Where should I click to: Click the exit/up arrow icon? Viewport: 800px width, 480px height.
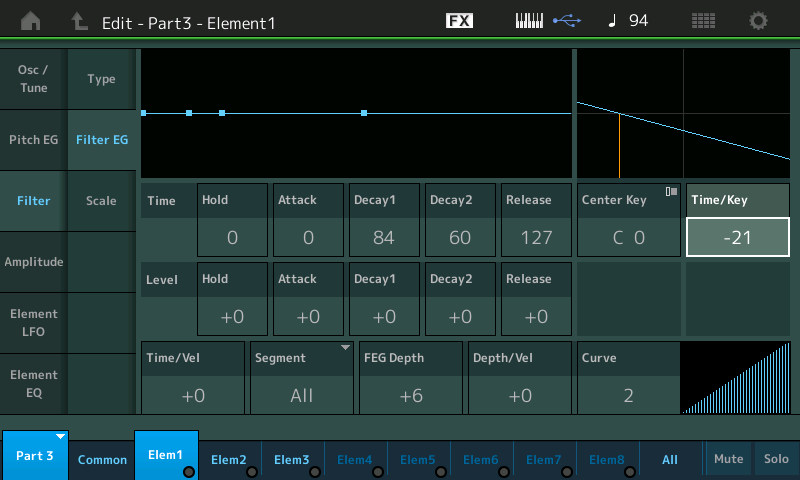click(80, 21)
